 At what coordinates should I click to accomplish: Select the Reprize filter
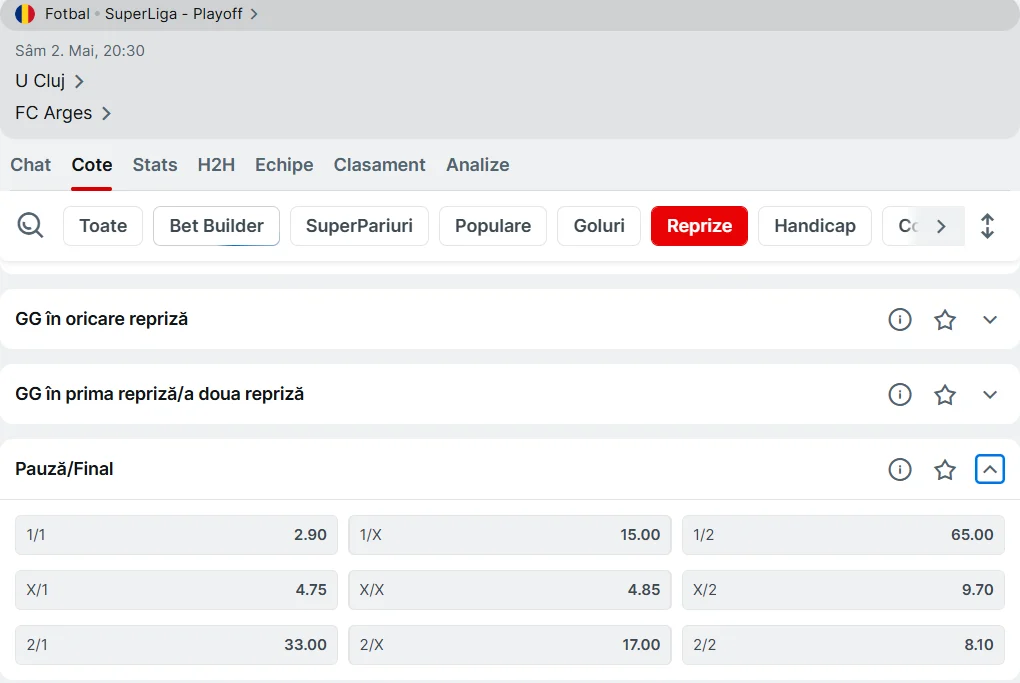699,226
